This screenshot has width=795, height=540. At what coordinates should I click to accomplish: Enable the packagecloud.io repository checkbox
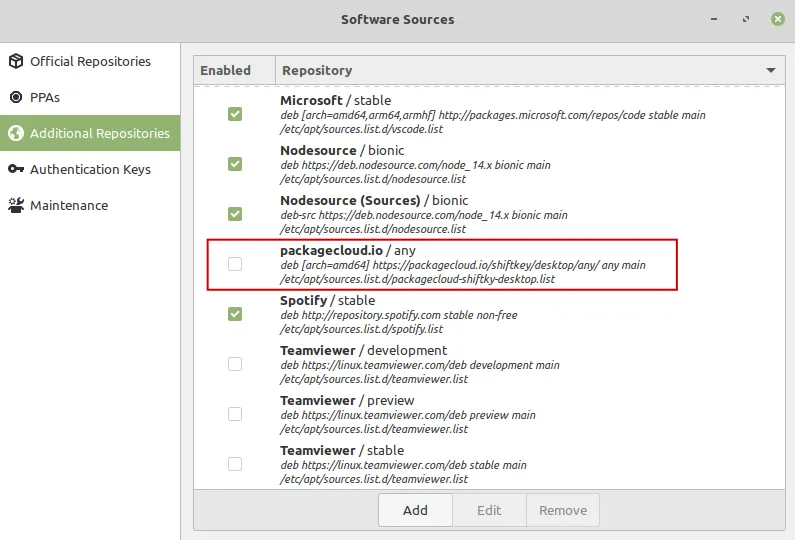[235, 264]
